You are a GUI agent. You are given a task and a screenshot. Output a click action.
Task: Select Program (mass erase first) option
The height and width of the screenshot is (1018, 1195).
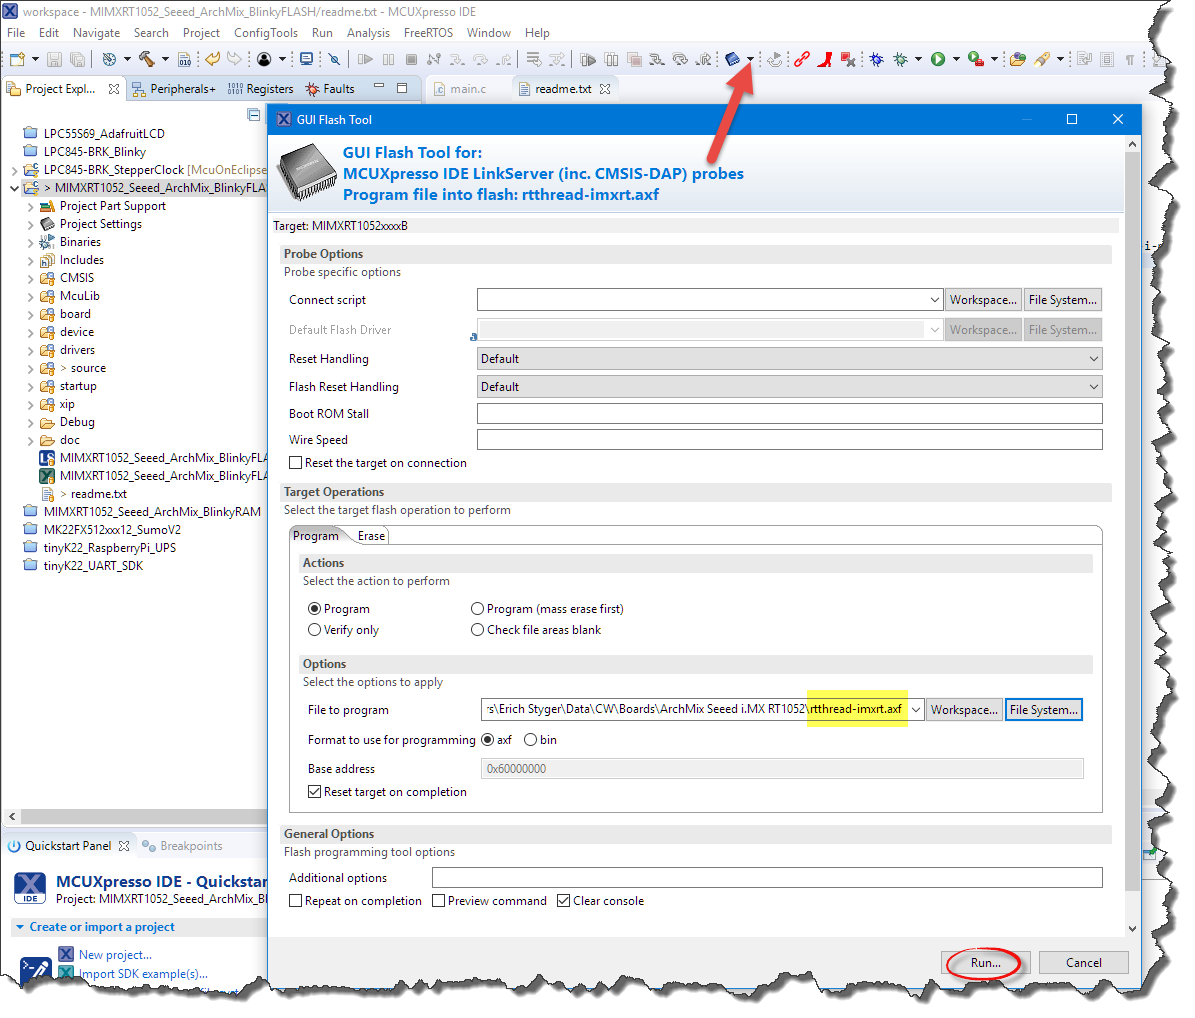click(478, 609)
